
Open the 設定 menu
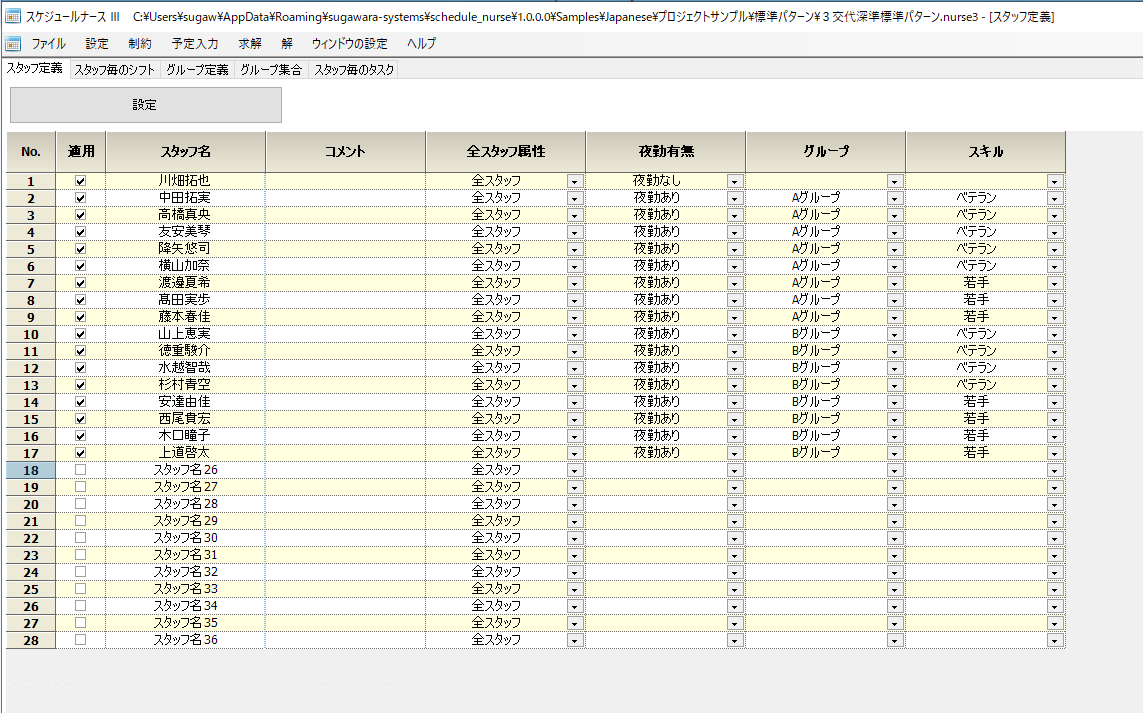pyautogui.click(x=96, y=44)
